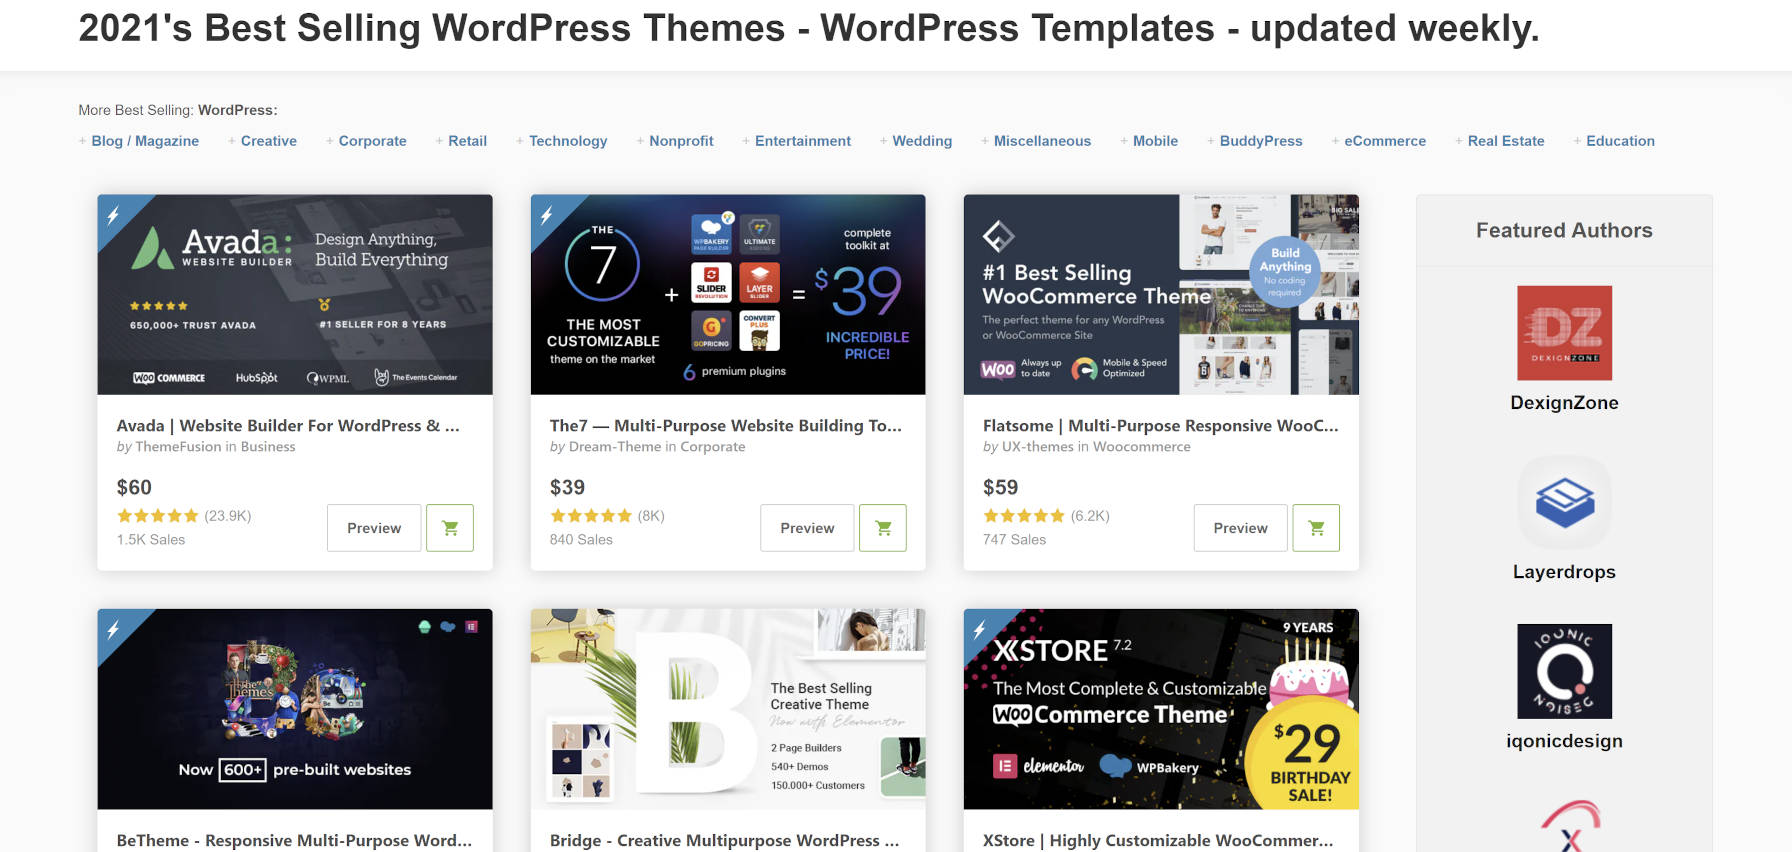Click lightning badge on The7 thumbnail
This screenshot has width=1792, height=852.
[x=546, y=214]
